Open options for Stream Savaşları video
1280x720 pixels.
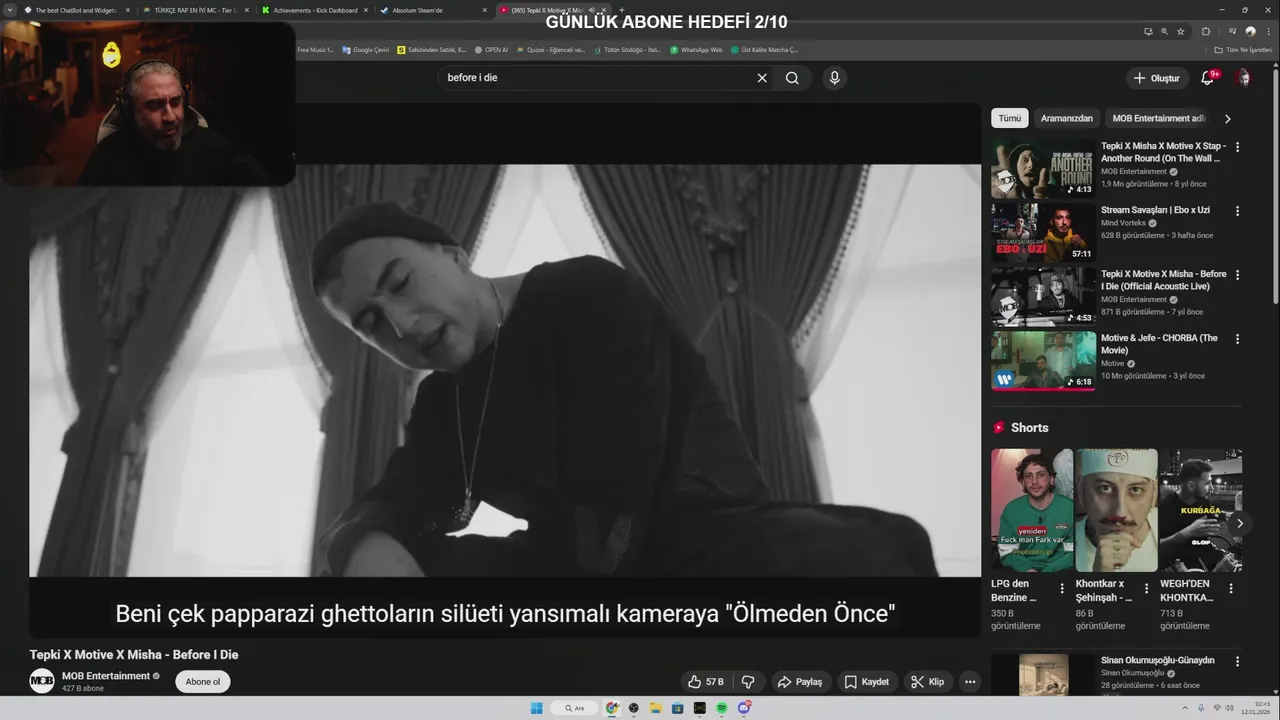point(1237,211)
